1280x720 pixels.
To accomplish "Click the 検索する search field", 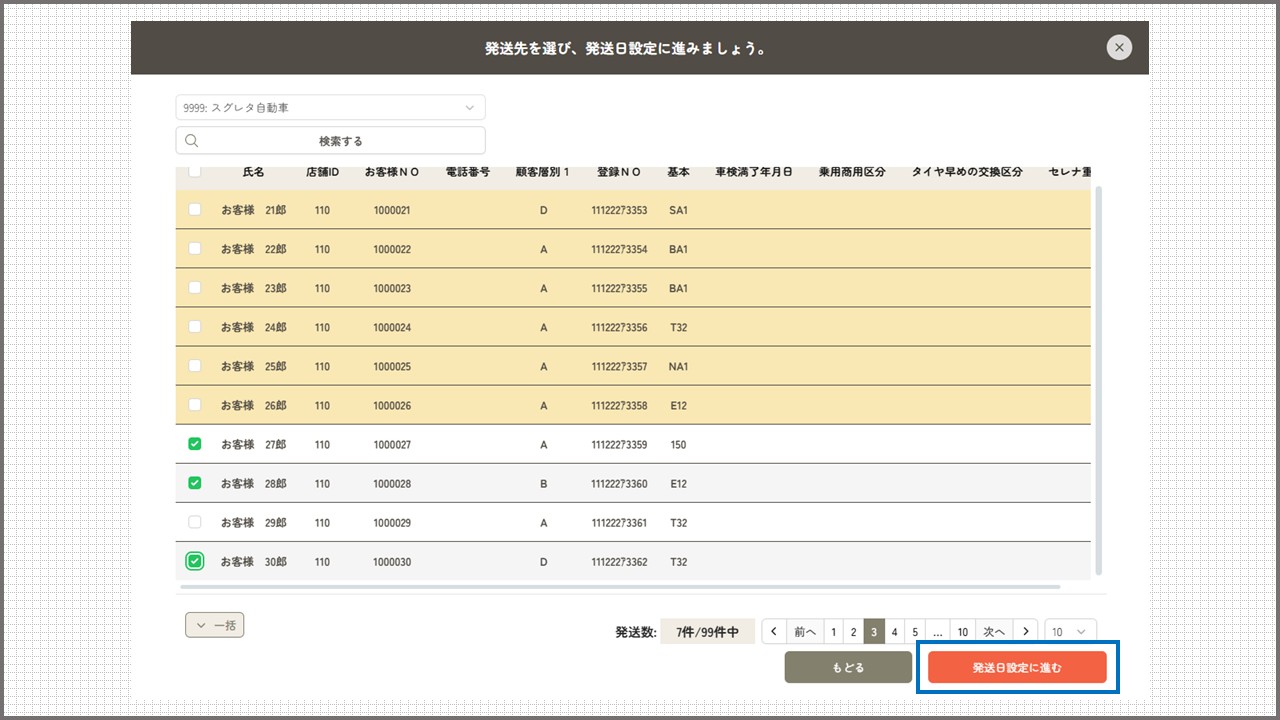I will pos(330,141).
